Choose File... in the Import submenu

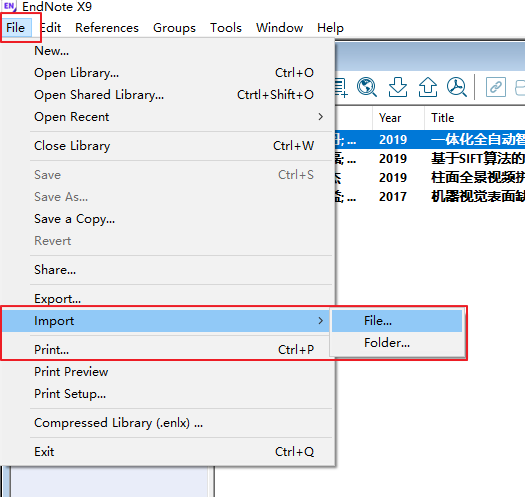397,321
